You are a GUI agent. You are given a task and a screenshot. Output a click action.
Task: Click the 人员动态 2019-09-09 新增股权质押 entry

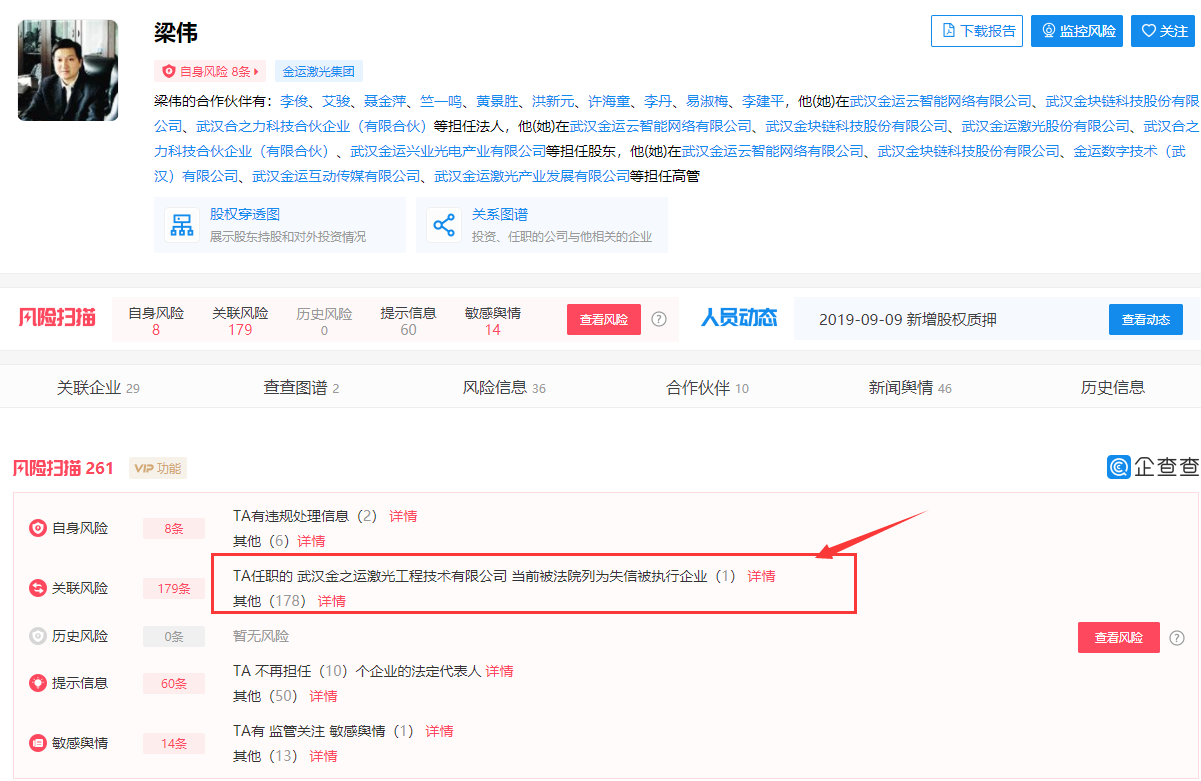908,320
